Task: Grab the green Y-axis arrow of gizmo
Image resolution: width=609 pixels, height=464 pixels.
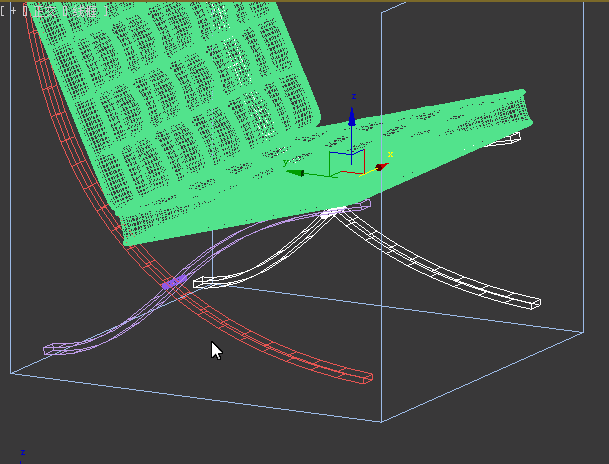Action: (295, 173)
